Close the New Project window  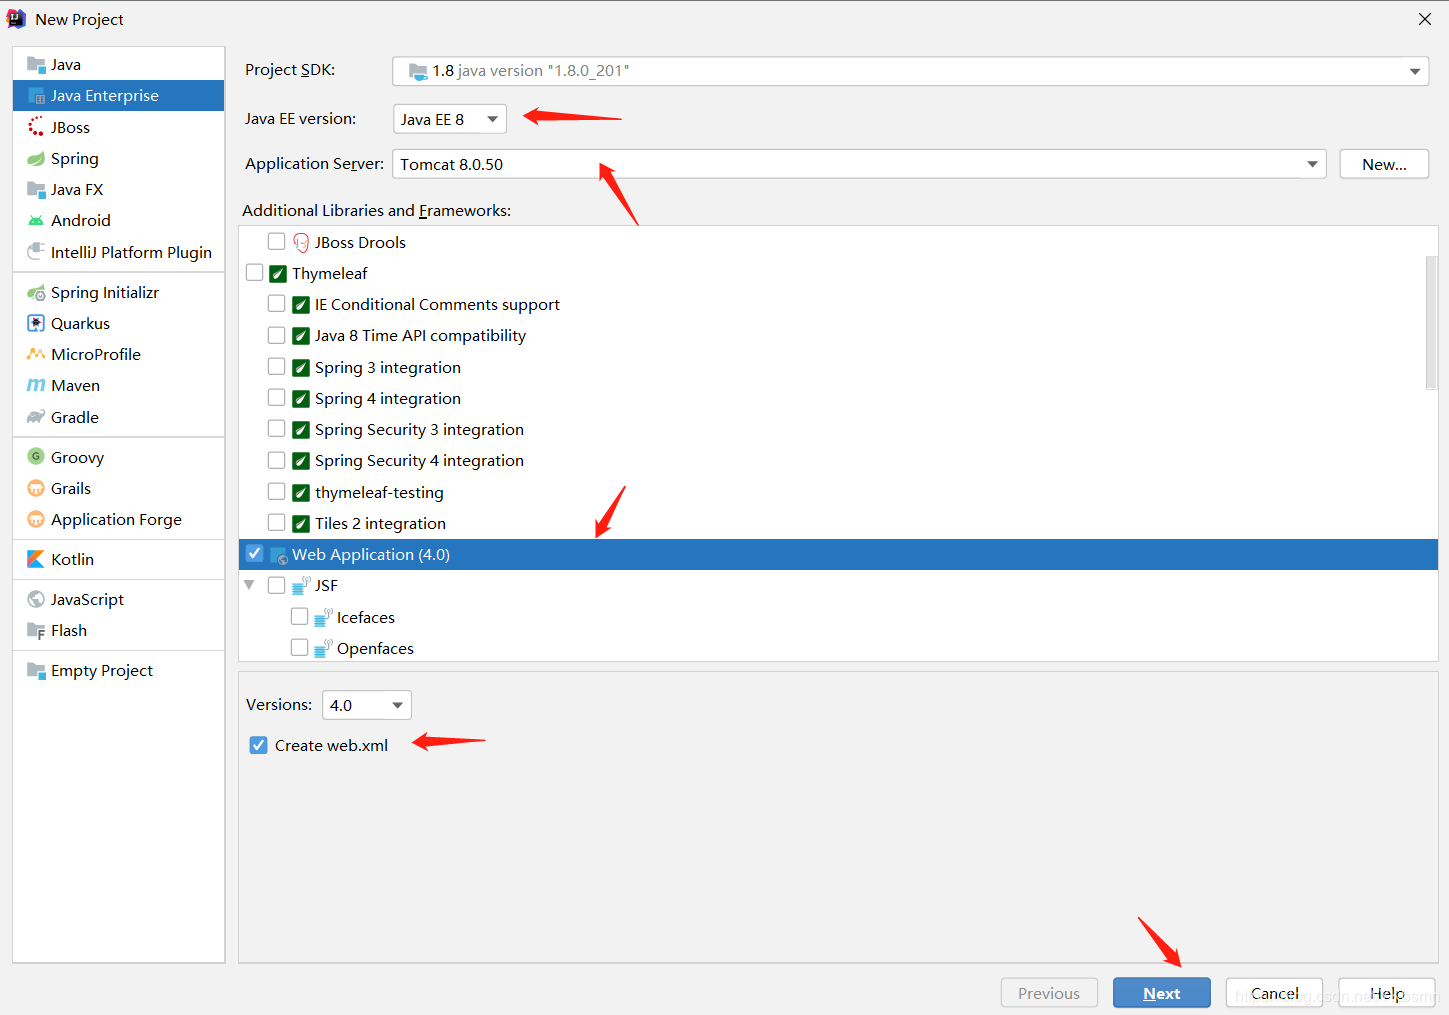1425,19
